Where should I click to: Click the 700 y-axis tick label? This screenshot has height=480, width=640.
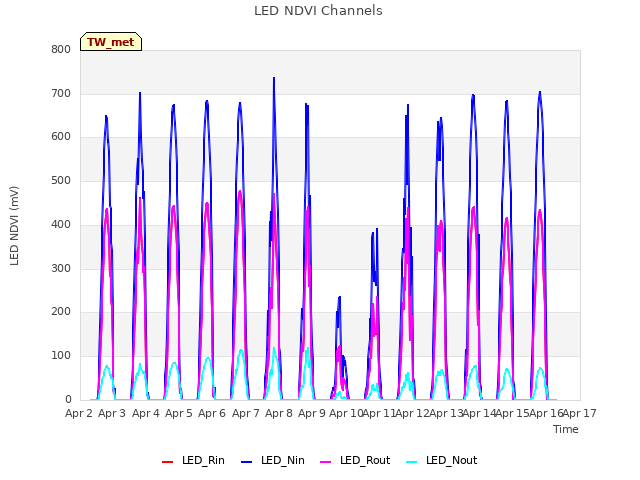[61, 93]
